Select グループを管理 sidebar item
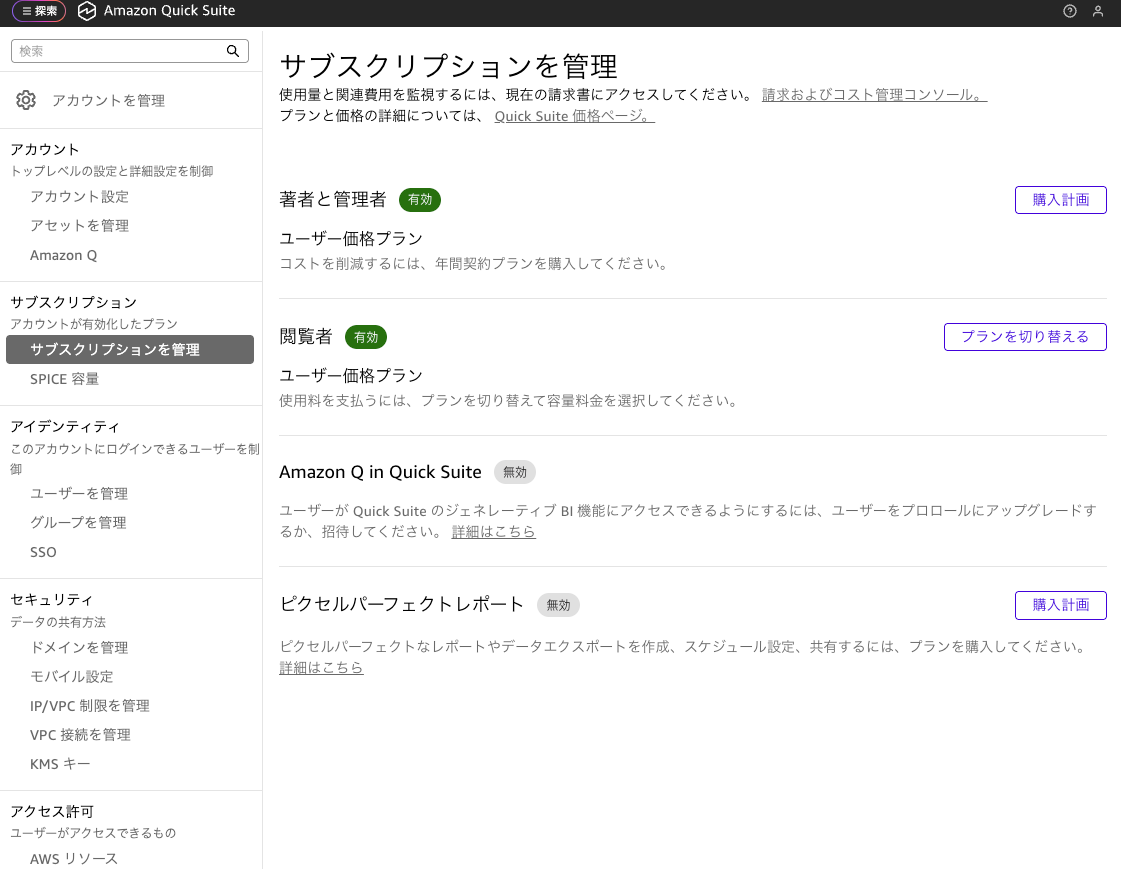Screen dimensions: 1121x869 coord(78,523)
